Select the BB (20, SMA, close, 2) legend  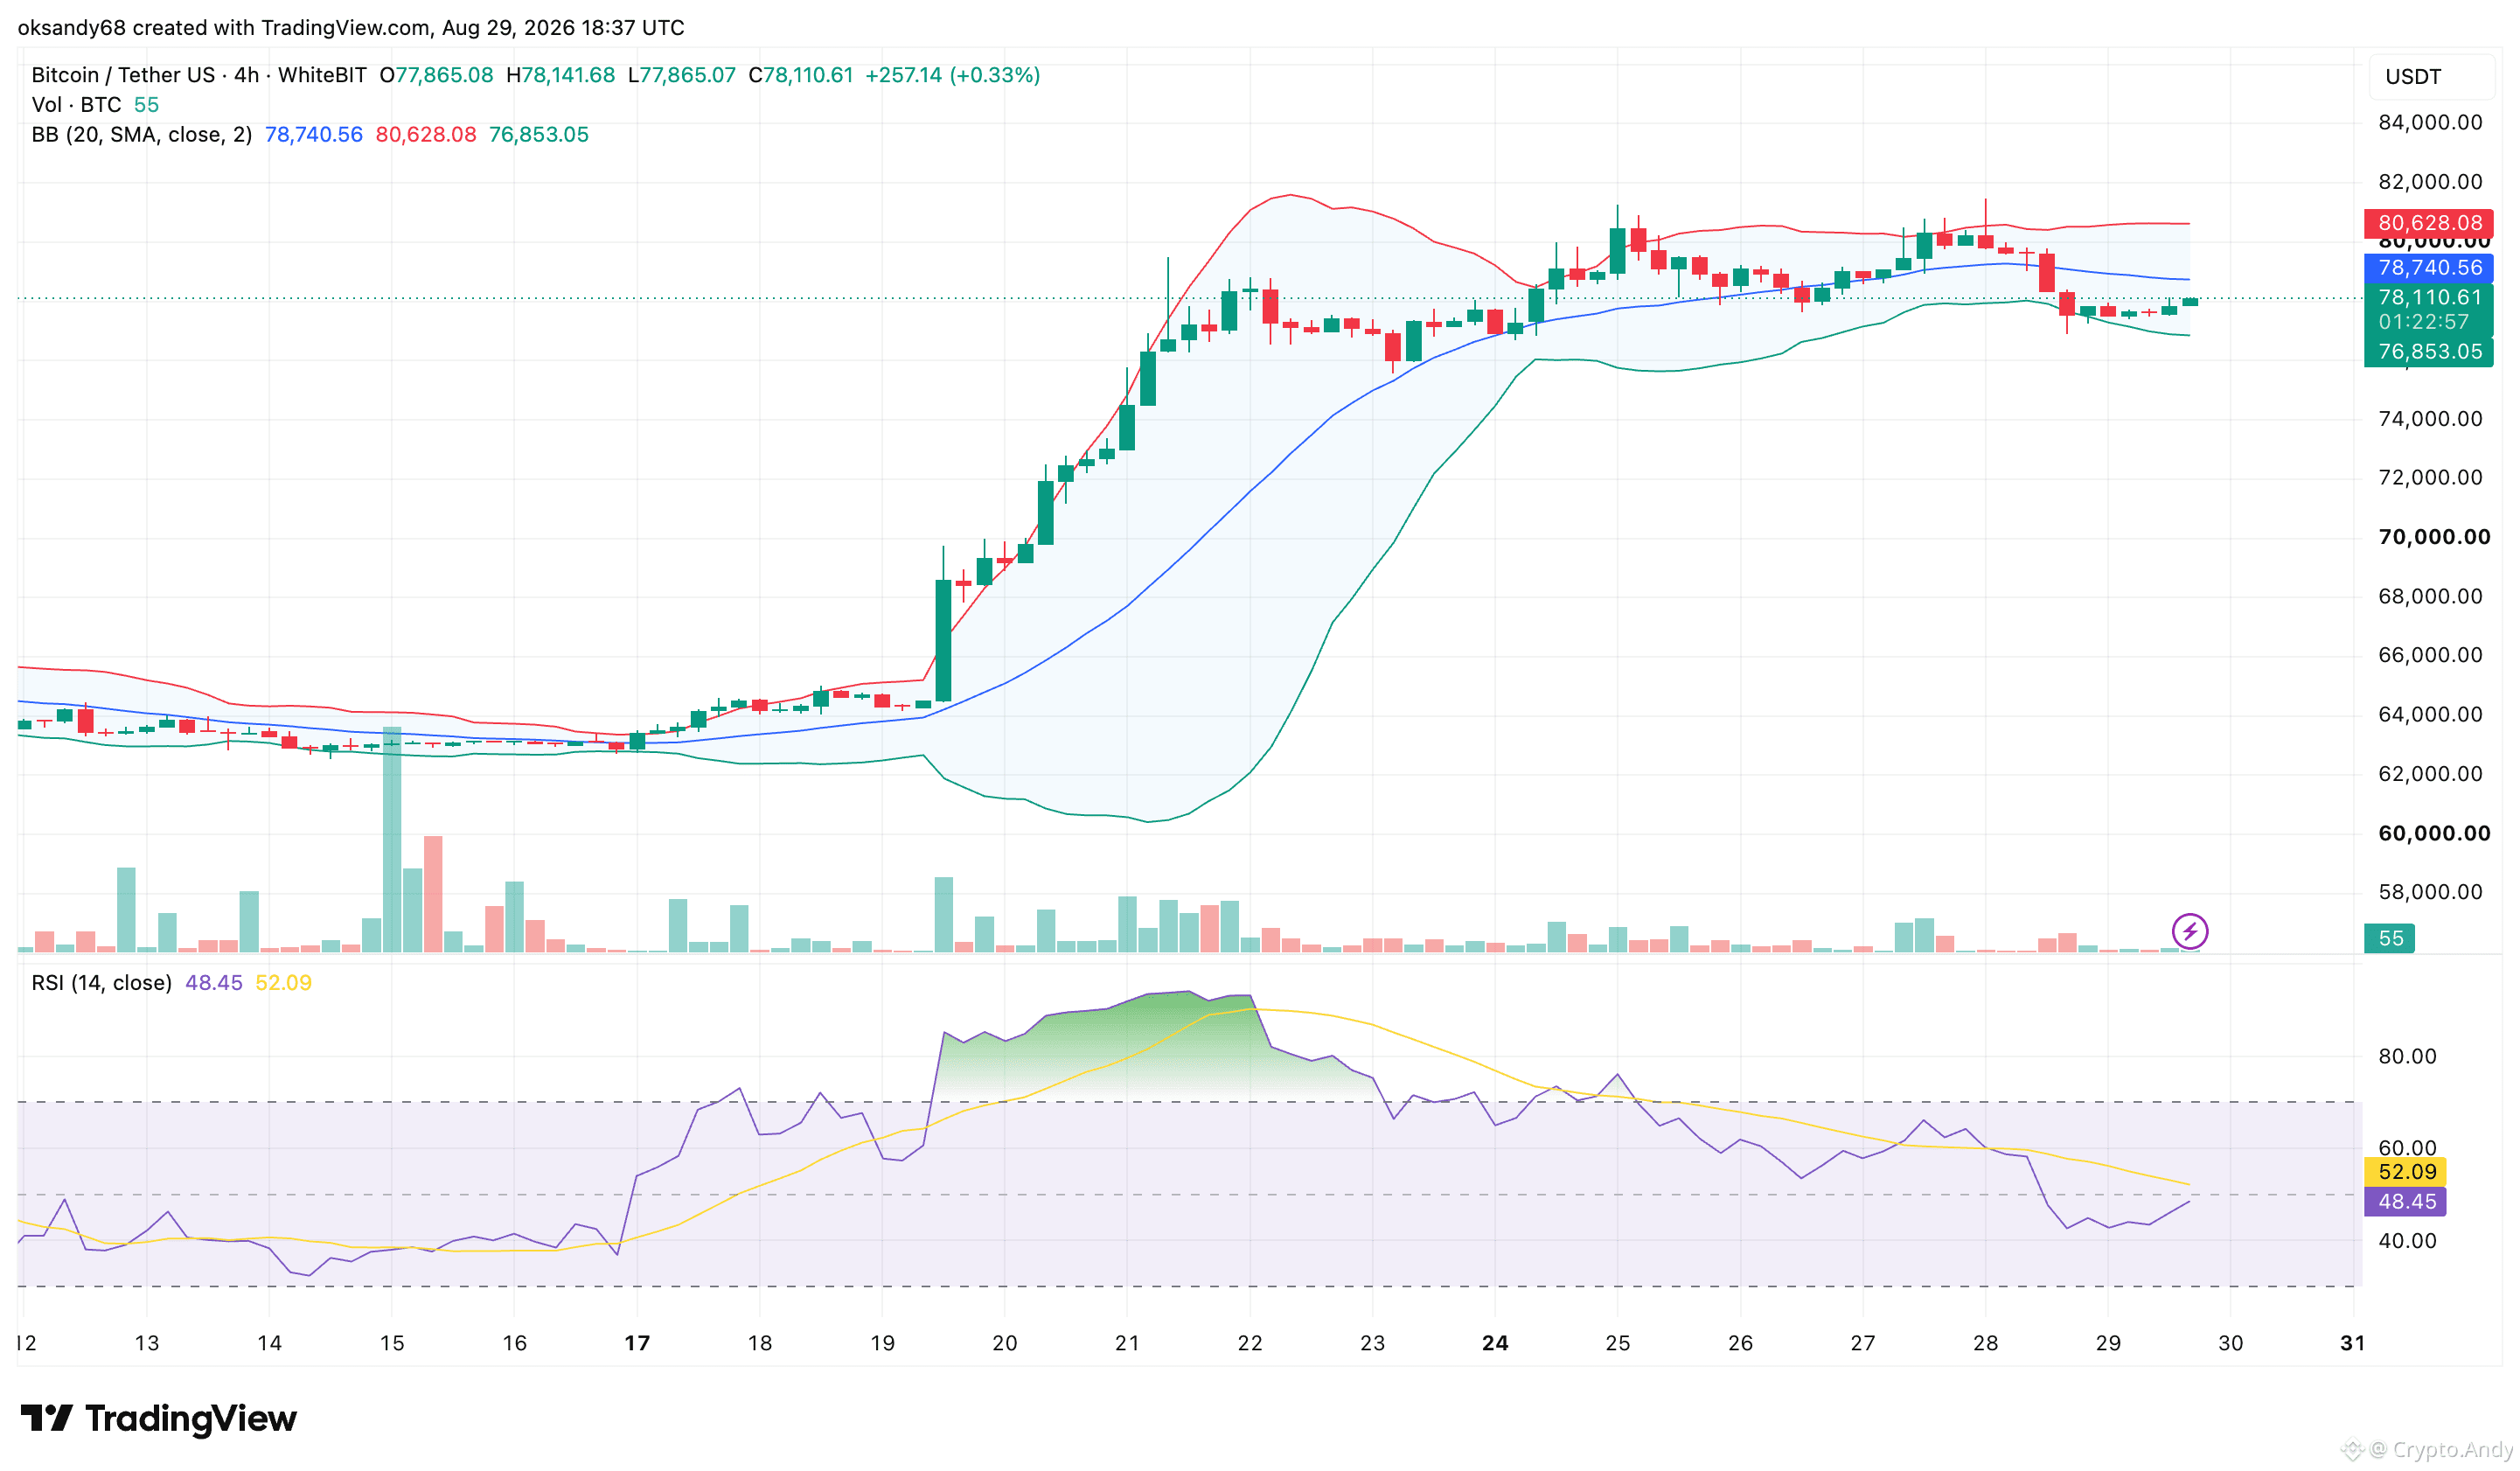point(141,135)
